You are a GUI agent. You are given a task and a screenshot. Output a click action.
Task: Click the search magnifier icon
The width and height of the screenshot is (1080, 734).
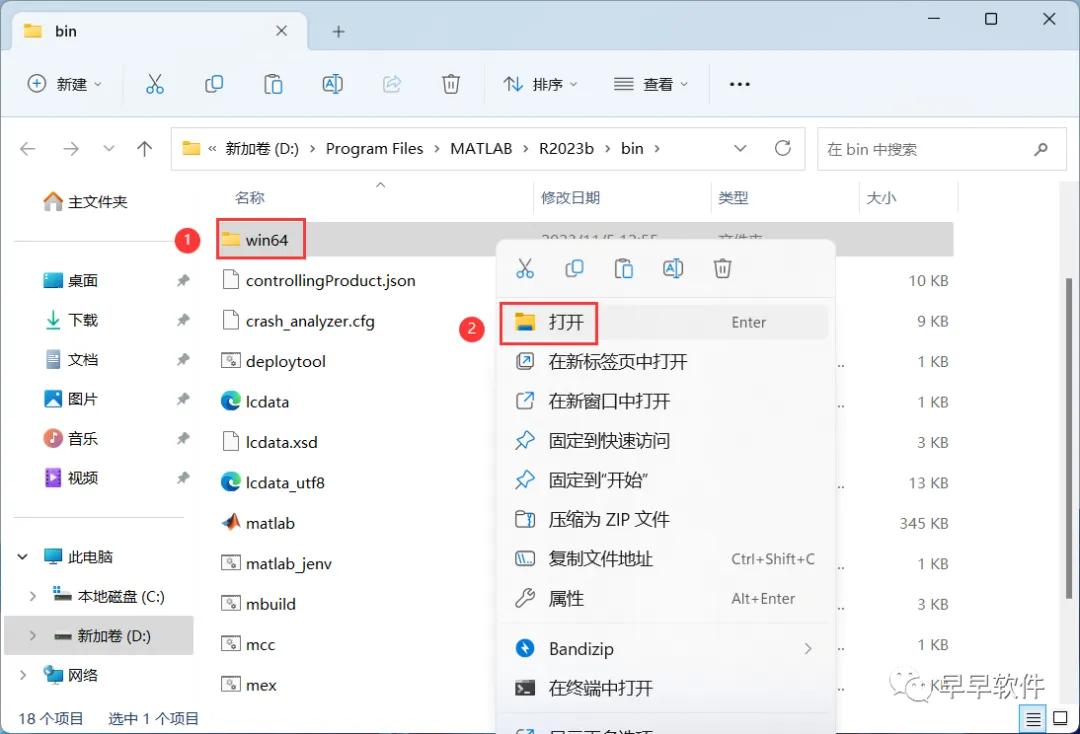click(x=1041, y=149)
